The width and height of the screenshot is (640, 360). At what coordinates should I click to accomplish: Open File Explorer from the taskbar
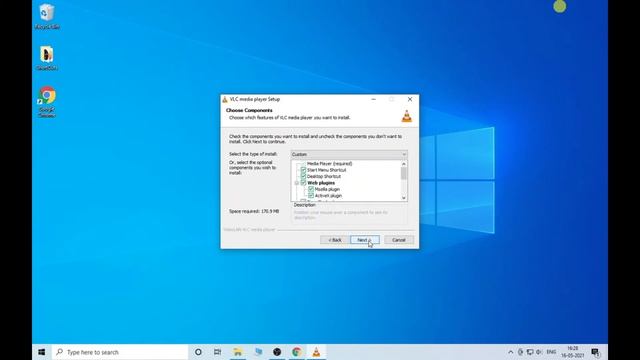(238, 352)
